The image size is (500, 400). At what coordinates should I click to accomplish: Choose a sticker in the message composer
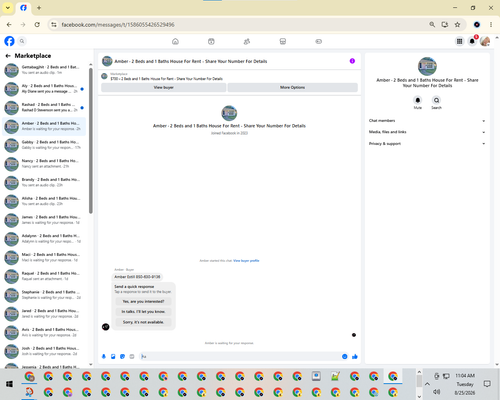pos(122,357)
